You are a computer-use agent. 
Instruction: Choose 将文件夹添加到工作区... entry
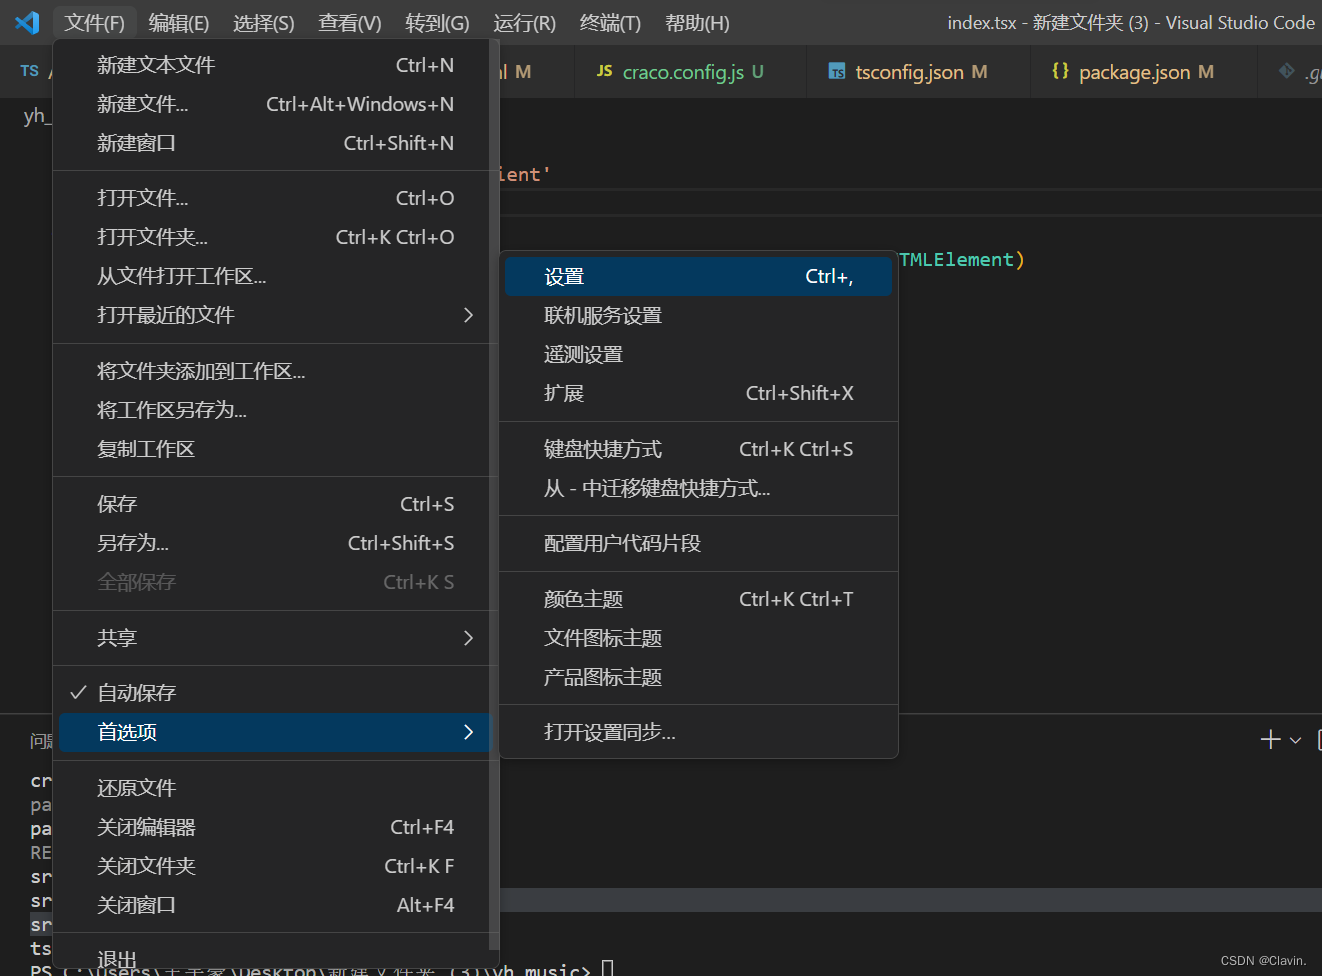pos(275,371)
